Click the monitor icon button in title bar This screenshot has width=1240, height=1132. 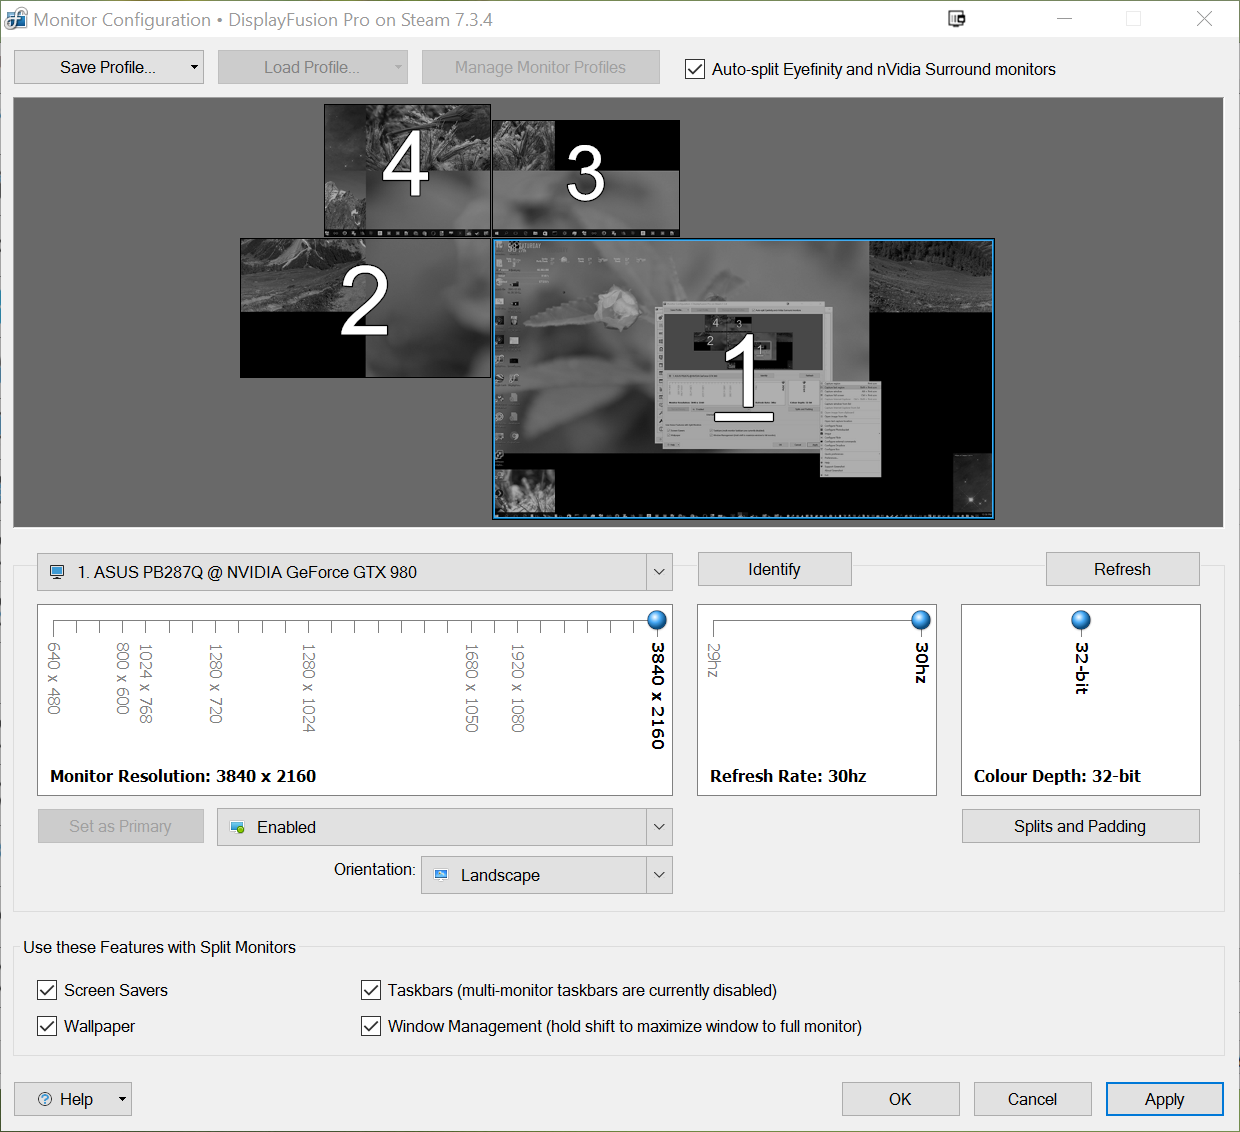point(956,19)
